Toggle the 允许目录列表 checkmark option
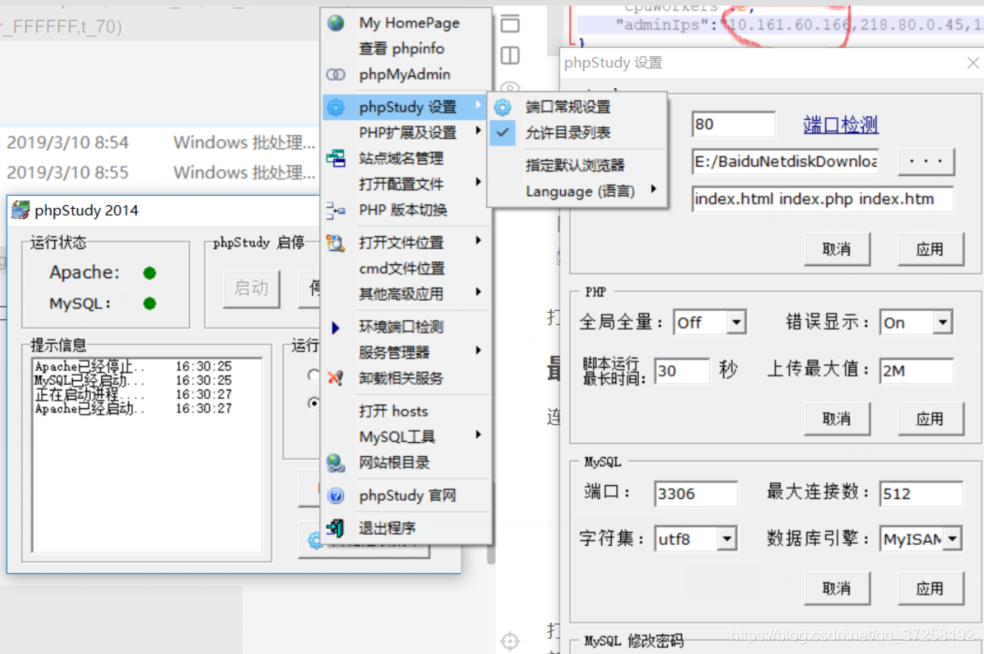 pos(503,132)
